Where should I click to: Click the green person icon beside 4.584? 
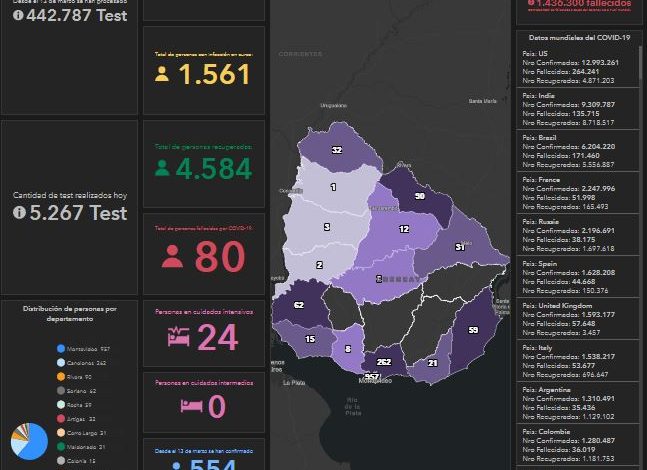(162, 168)
